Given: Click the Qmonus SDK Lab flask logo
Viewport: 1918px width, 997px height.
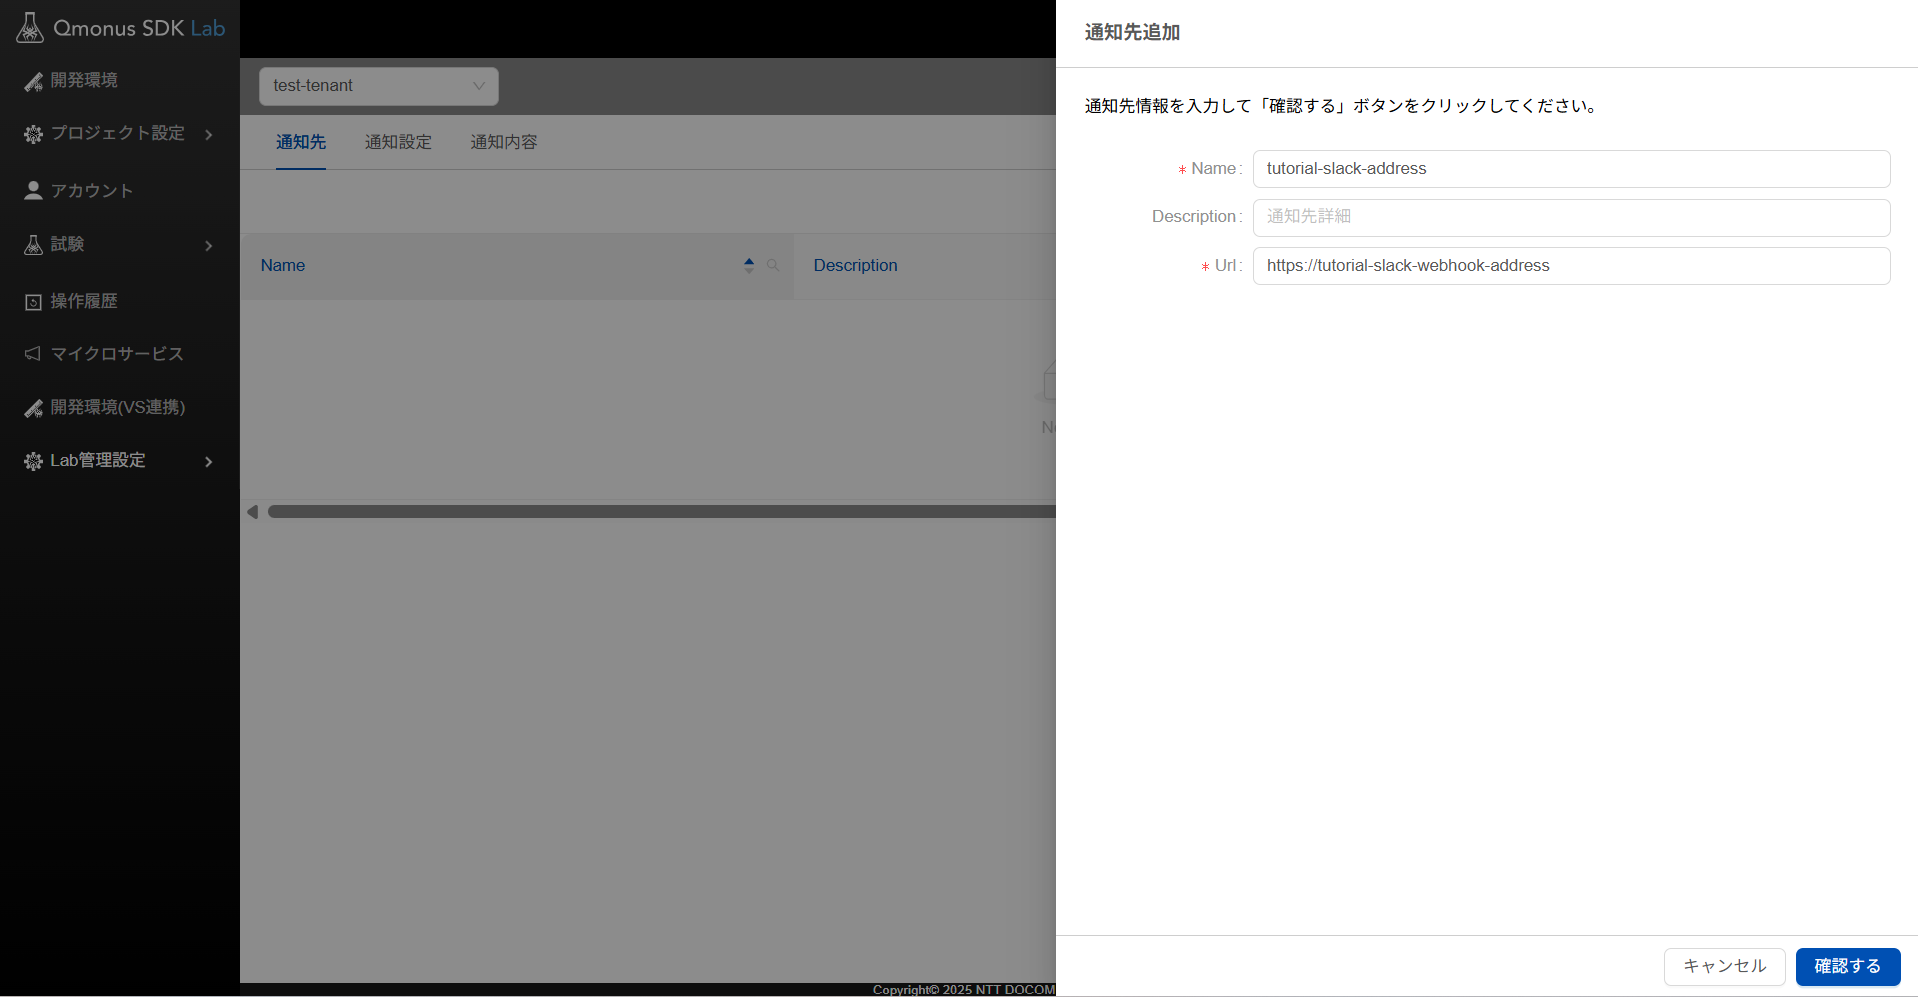Looking at the screenshot, I should pos(30,28).
